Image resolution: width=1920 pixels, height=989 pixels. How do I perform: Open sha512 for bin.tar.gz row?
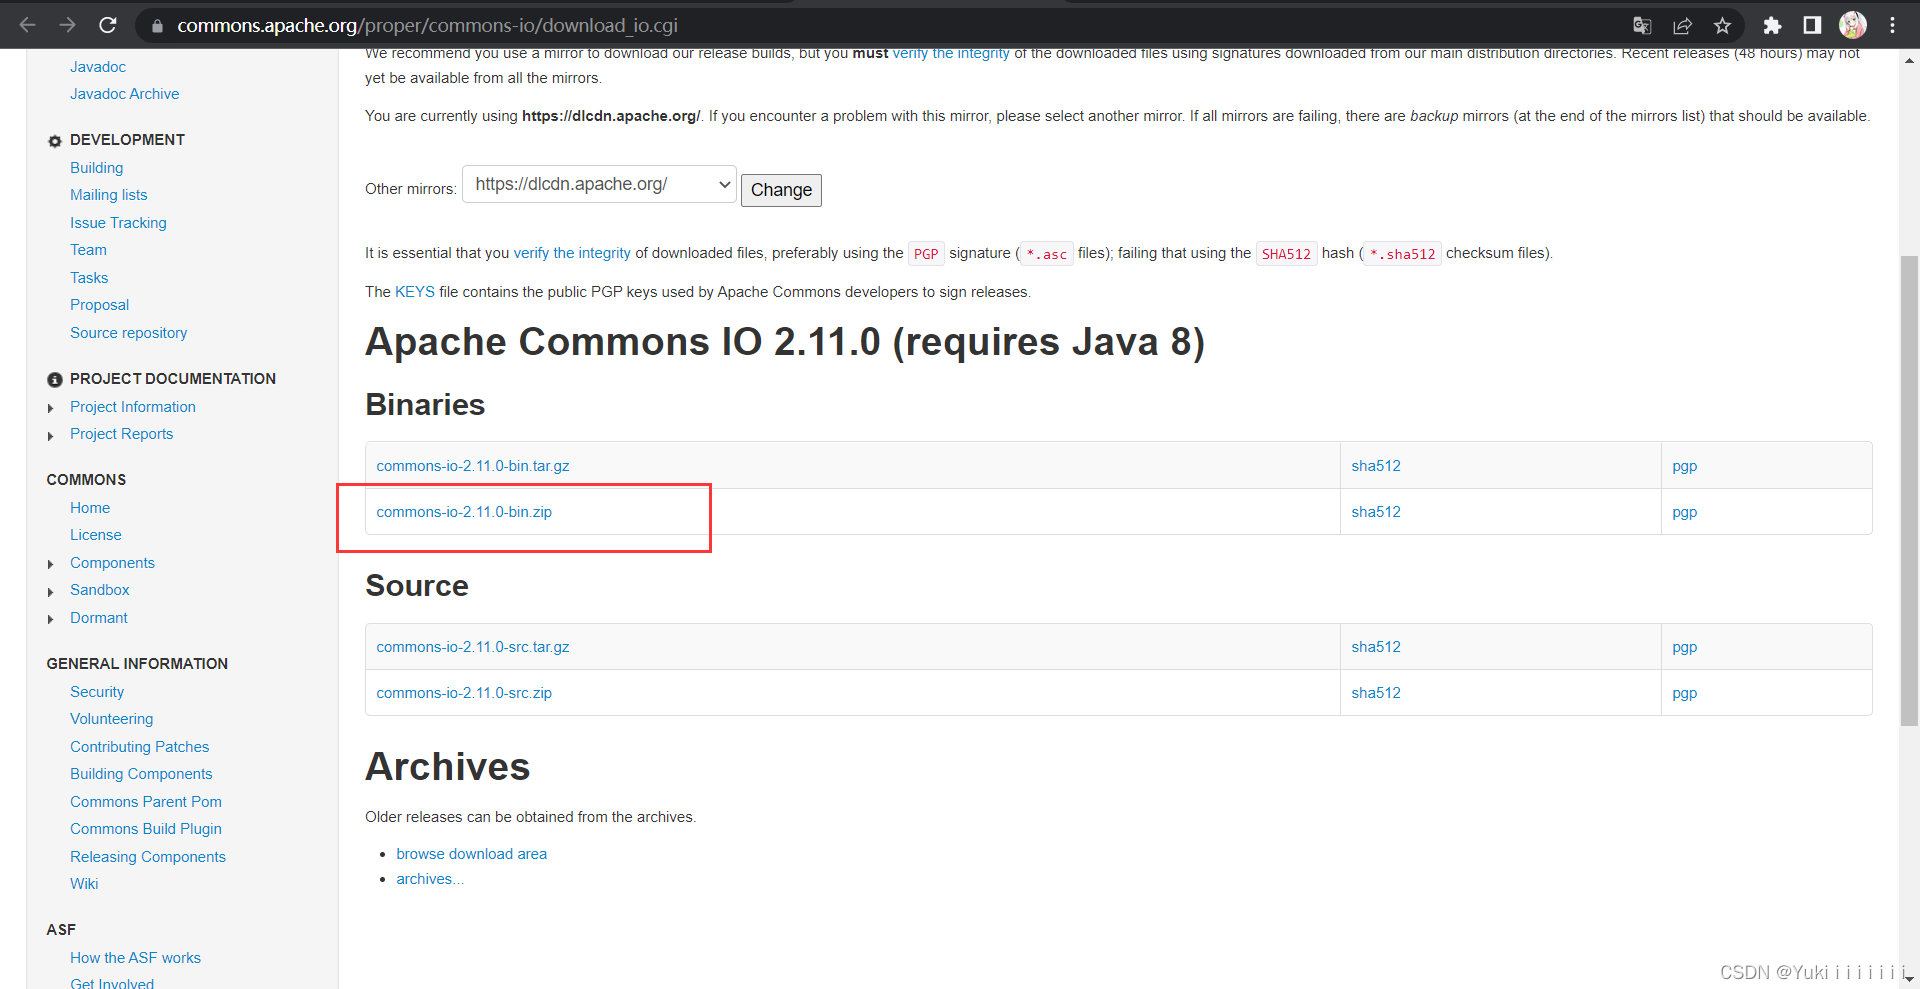coord(1376,466)
